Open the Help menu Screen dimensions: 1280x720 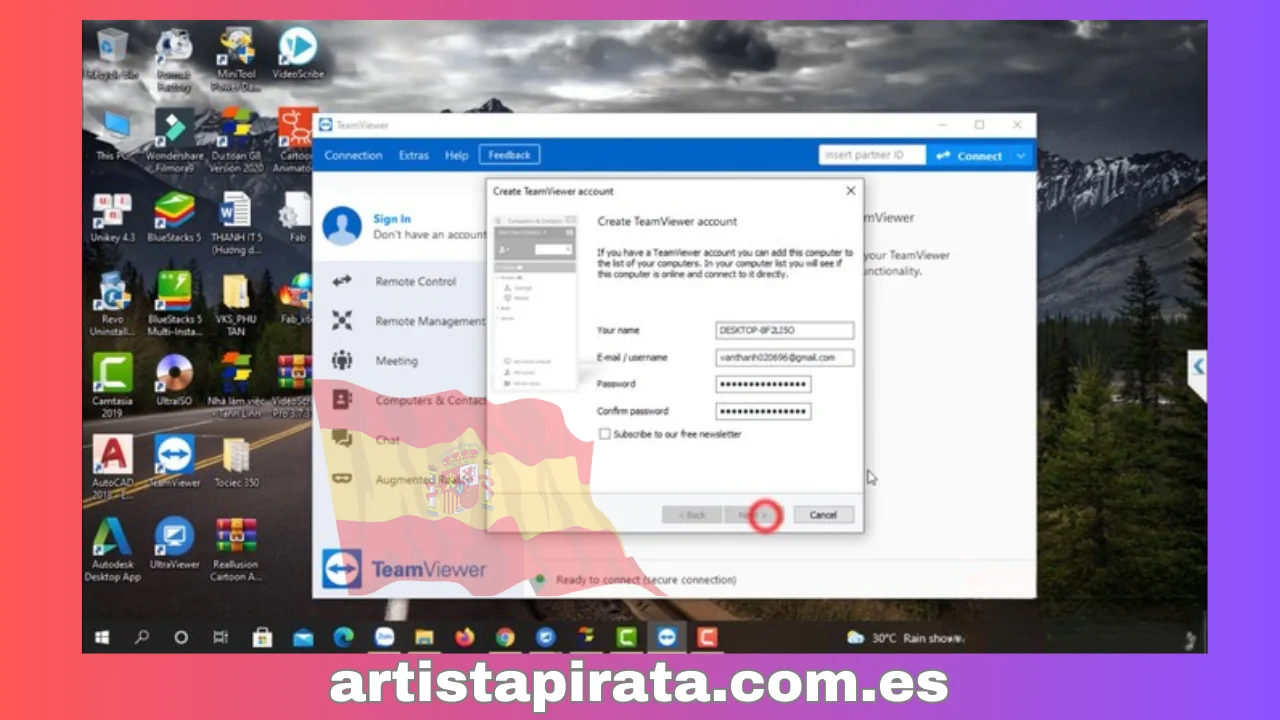[457, 155]
